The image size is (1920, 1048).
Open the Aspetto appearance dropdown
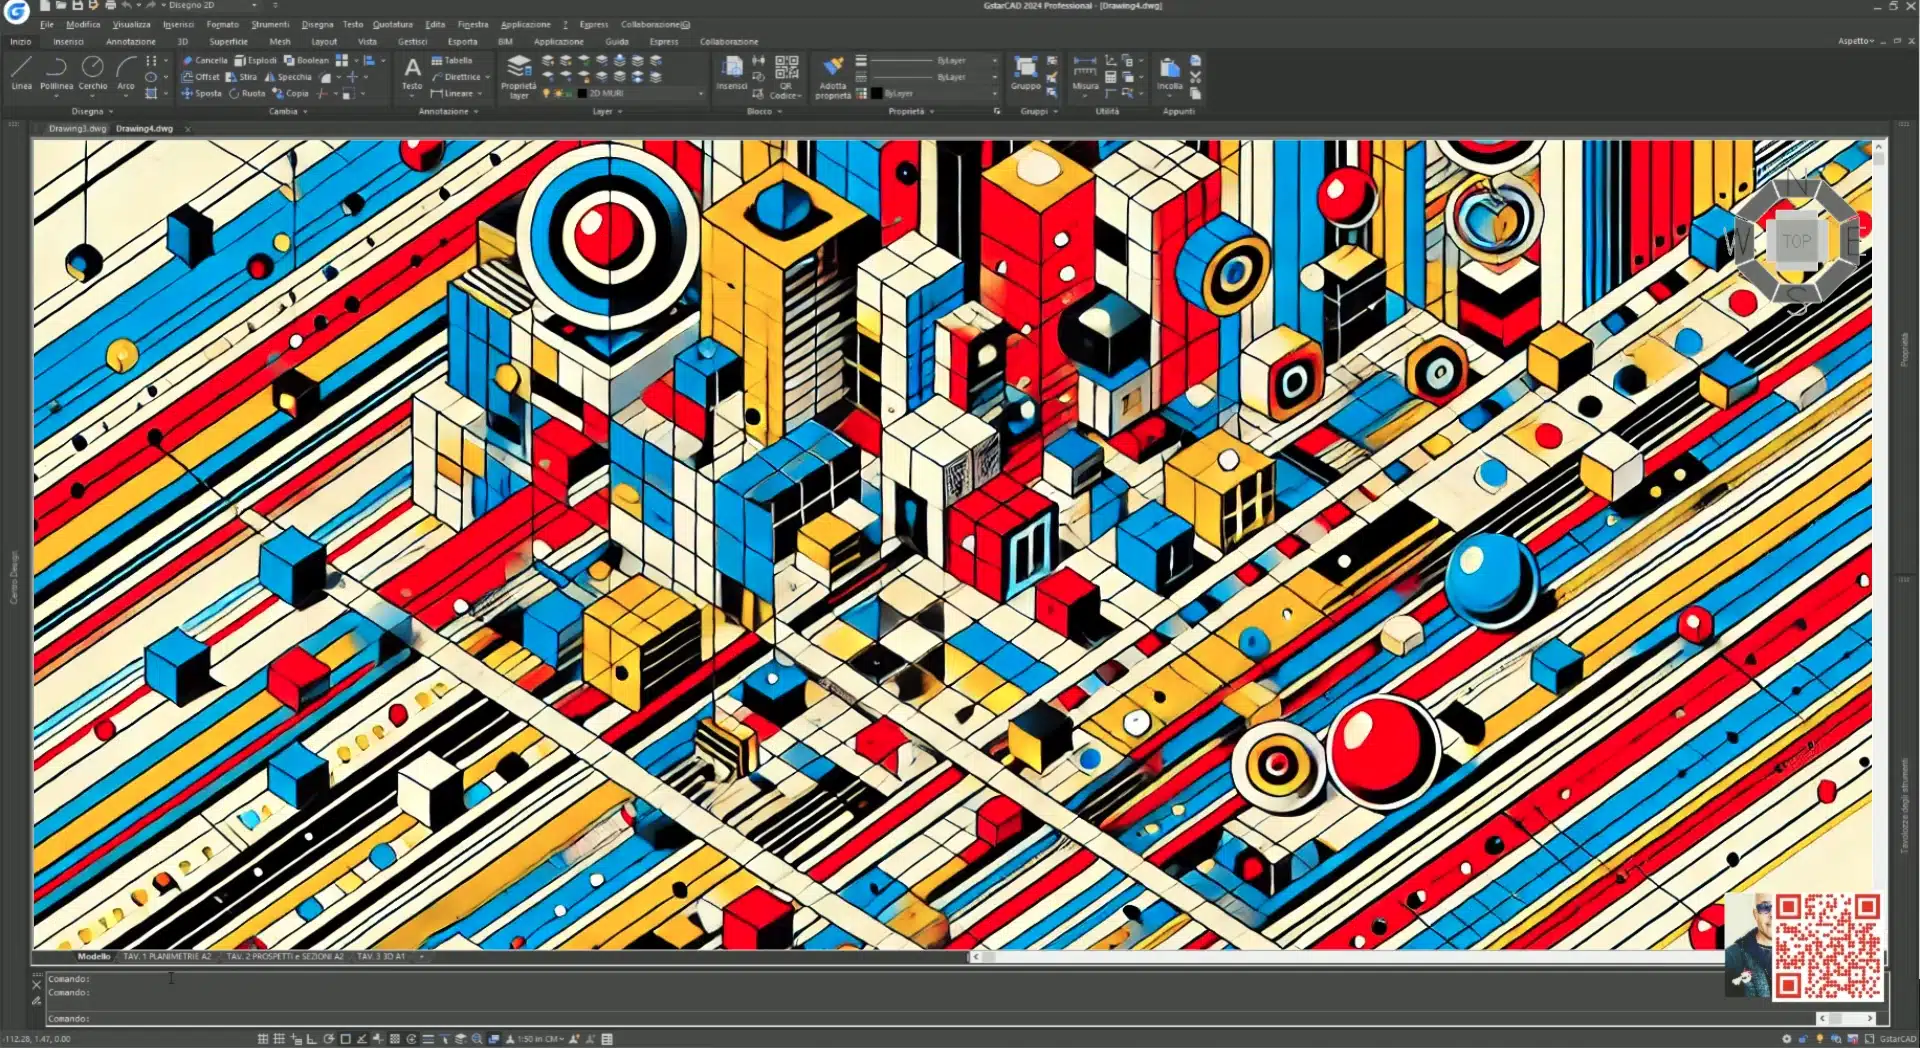[x=1856, y=41]
